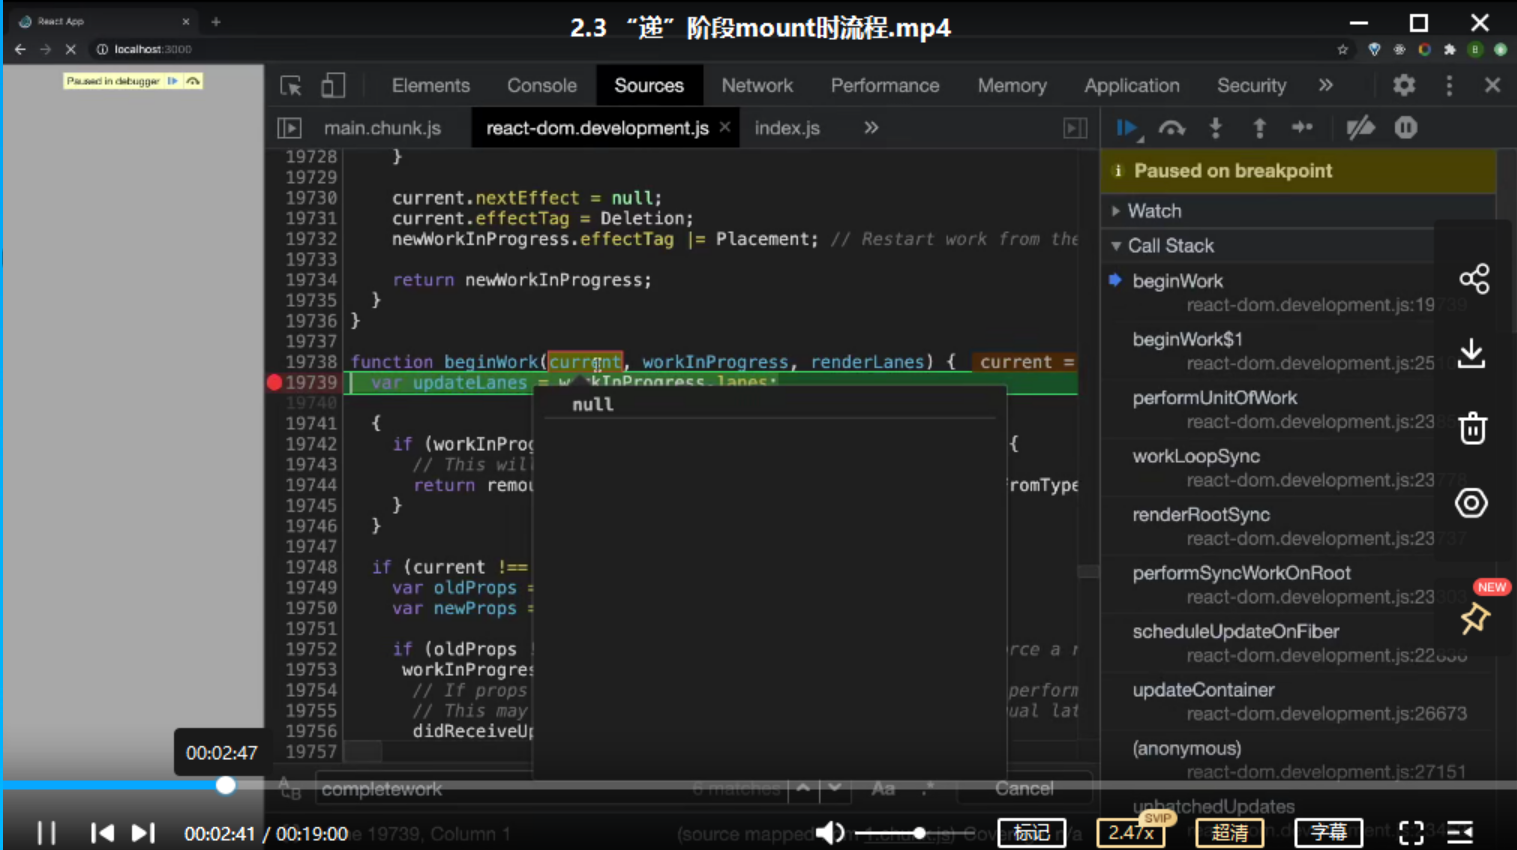The height and width of the screenshot is (850, 1517).
Task: Select the inspect element picker icon
Action: (x=291, y=86)
